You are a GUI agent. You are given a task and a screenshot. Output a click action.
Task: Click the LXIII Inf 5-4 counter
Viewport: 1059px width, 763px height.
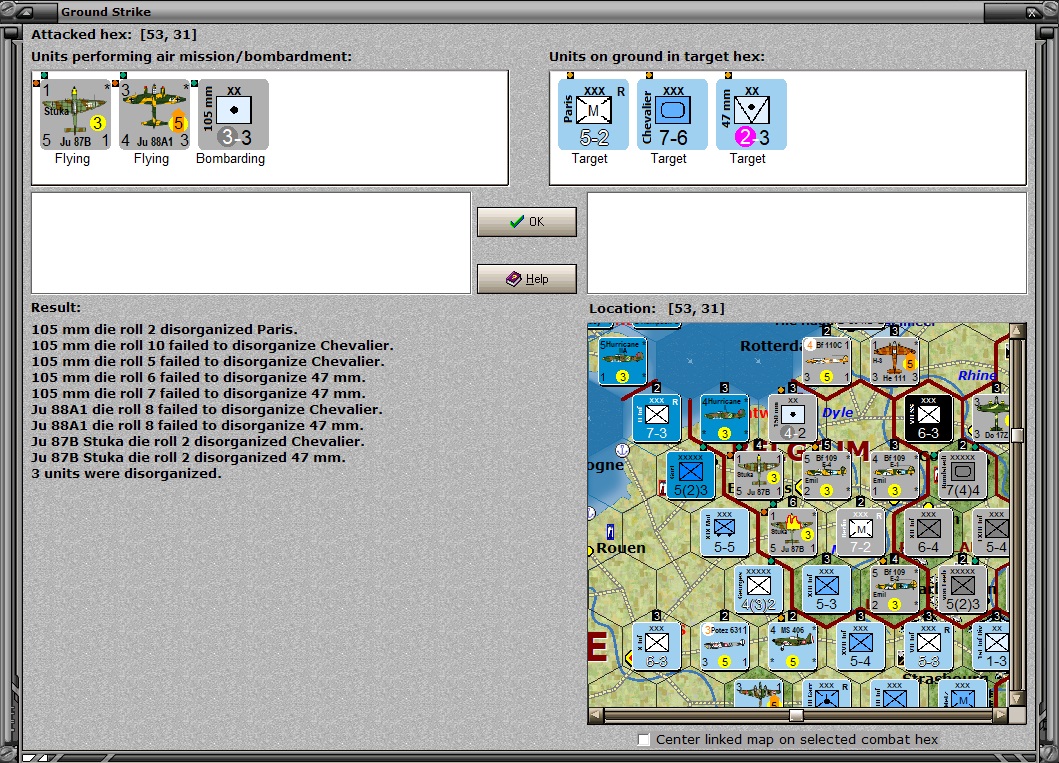pyautogui.click(x=991, y=531)
